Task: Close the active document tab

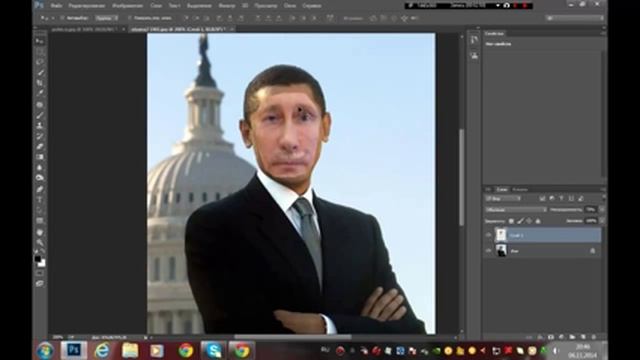Action: [x=232, y=29]
